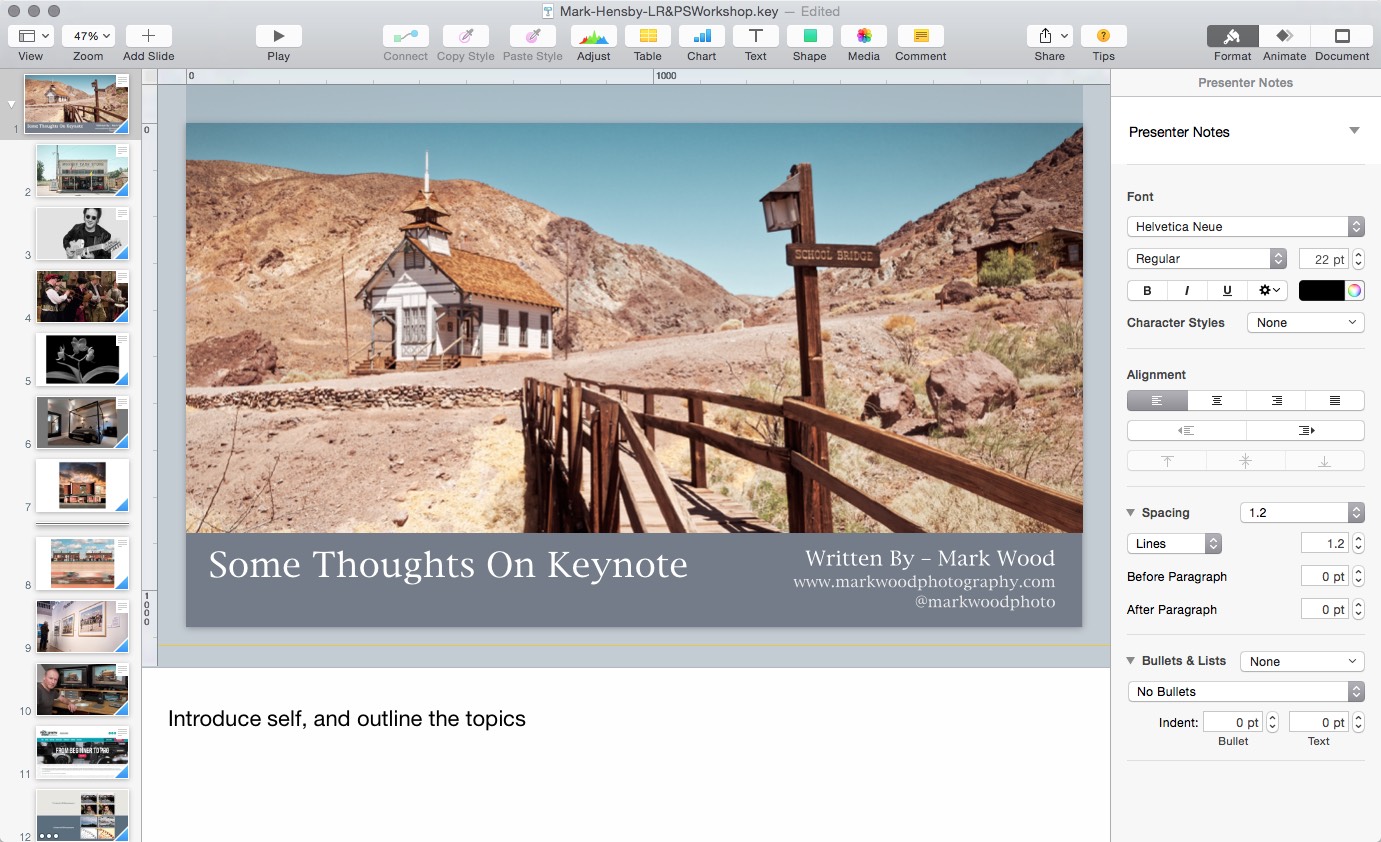Collapse the Bullets & Lists section
The image size is (1381, 842).
(x=1131, y=661)
